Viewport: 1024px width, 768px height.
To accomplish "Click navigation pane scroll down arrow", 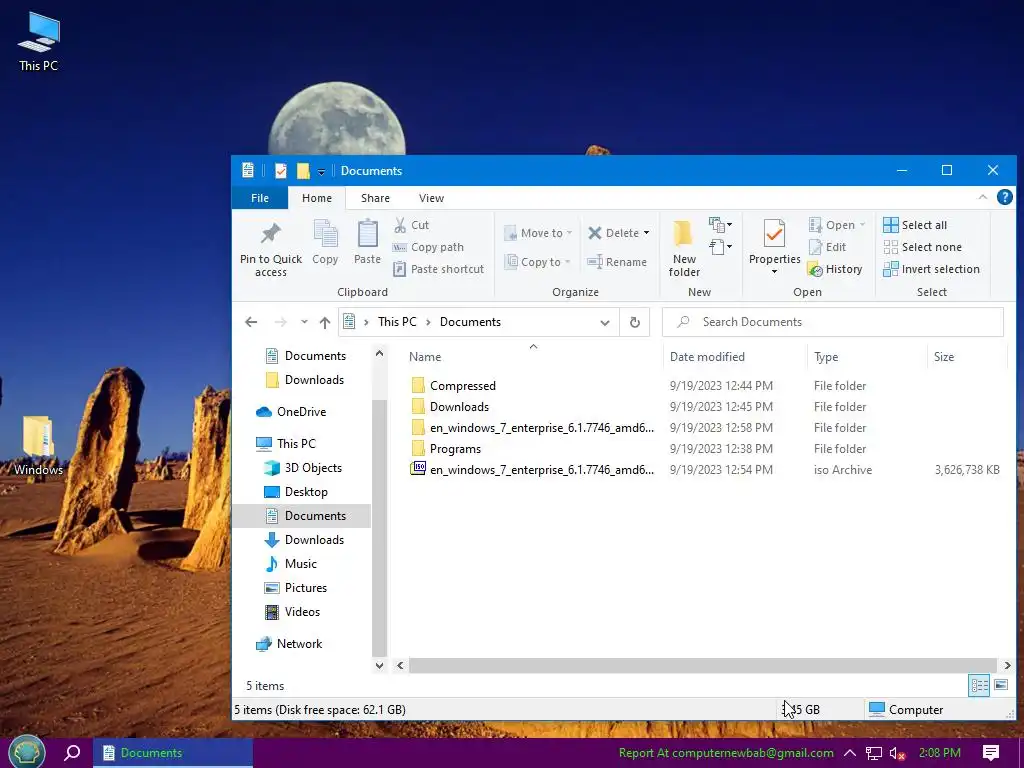I will click(x=379, y=665).
